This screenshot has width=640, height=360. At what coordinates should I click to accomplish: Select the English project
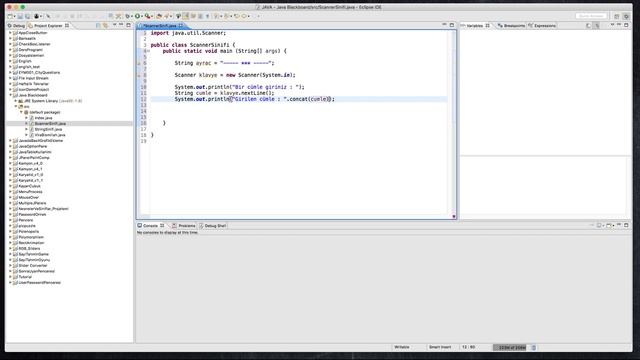click(24, 61)
